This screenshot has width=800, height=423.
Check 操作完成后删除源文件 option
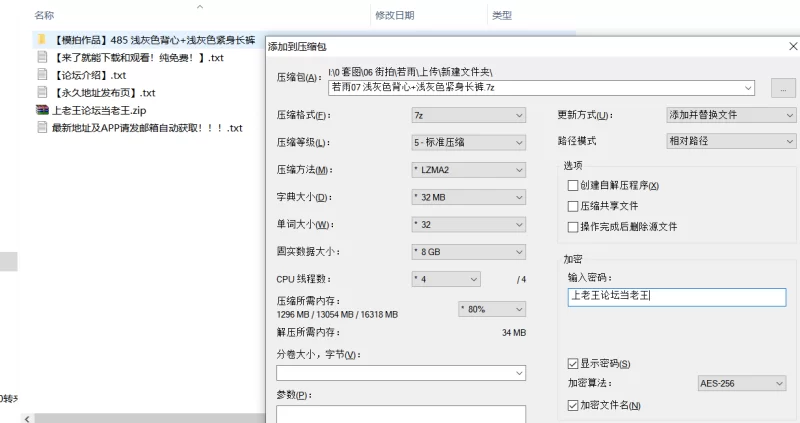point(572,227)
